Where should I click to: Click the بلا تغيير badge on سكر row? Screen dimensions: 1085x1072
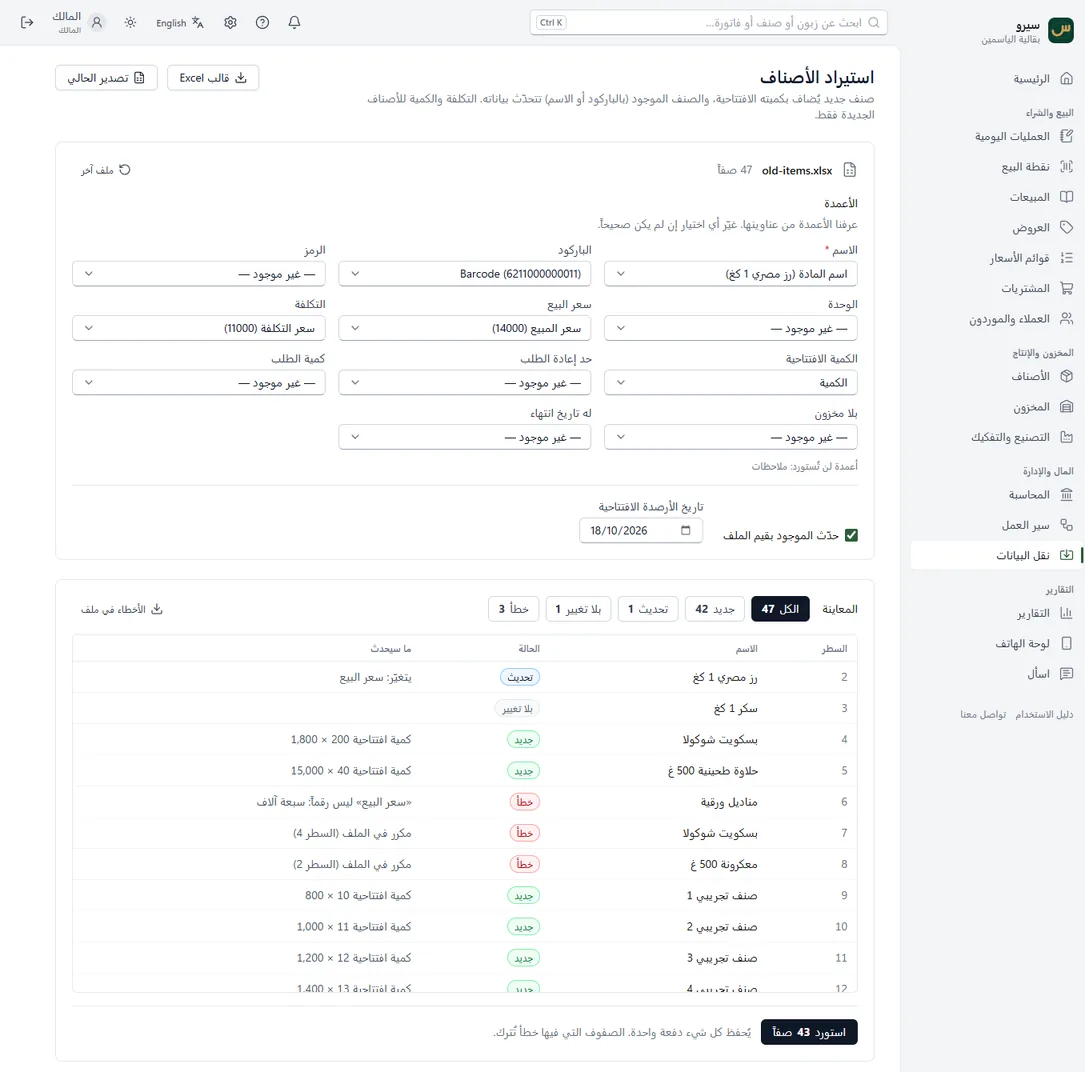point(518,709)
